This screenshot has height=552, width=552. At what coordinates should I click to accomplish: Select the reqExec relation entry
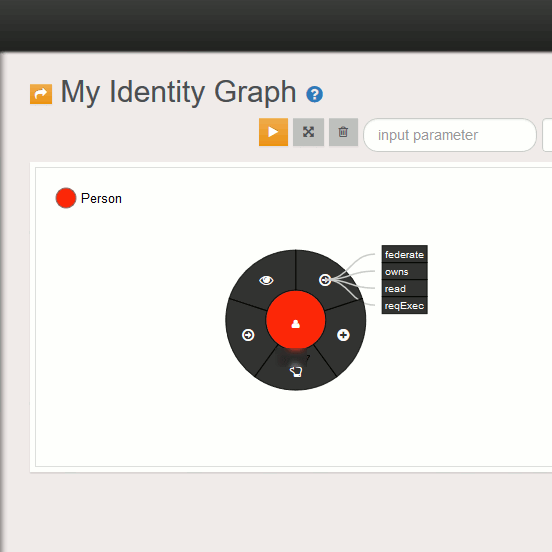click(x=404, y=306)
